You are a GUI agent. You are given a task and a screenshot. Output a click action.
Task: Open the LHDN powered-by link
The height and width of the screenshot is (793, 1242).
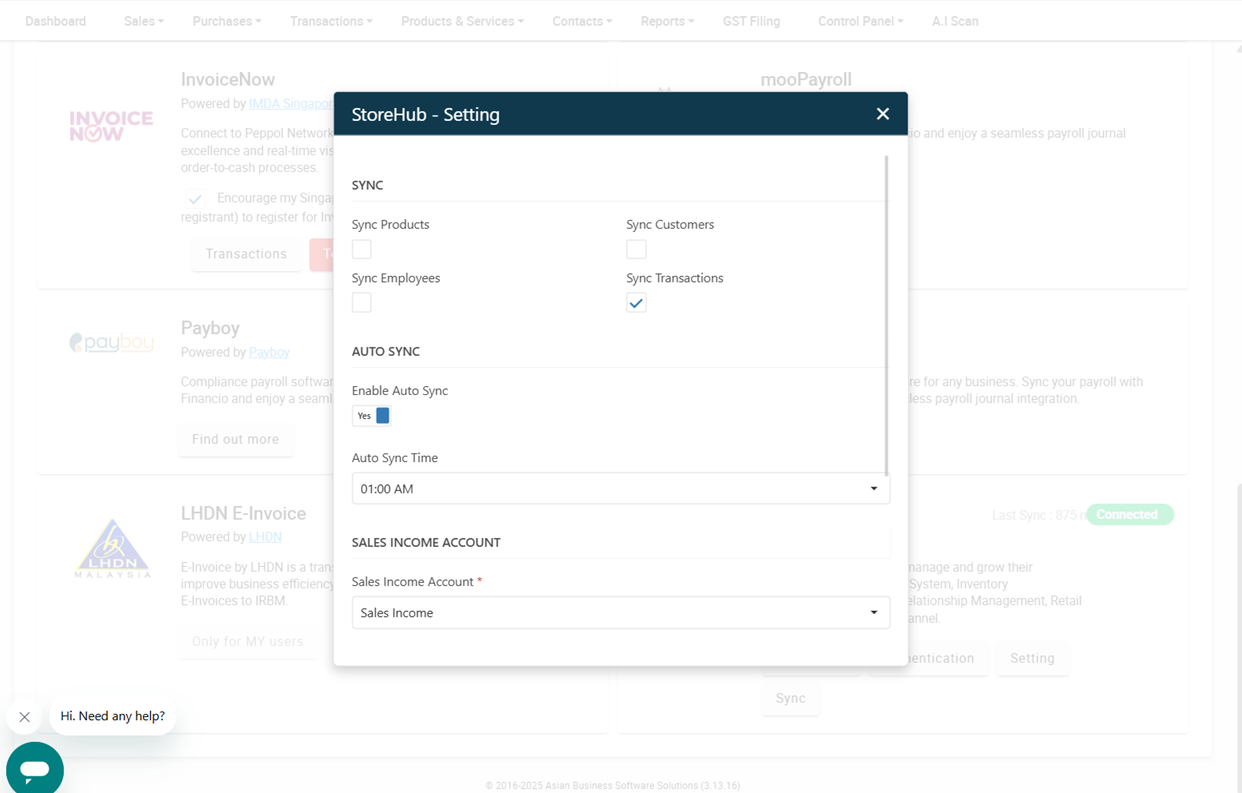[265, 537]
